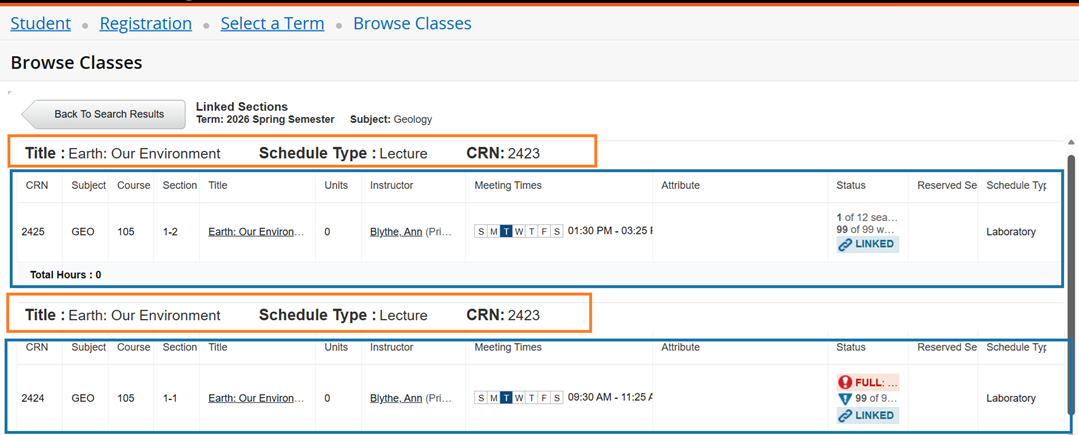This screenshot has width=1079, height=435.
Task: Open instructor Blythe, Ann in section 1-2 row
Action: pyautogui.click(x=396, y=232)
